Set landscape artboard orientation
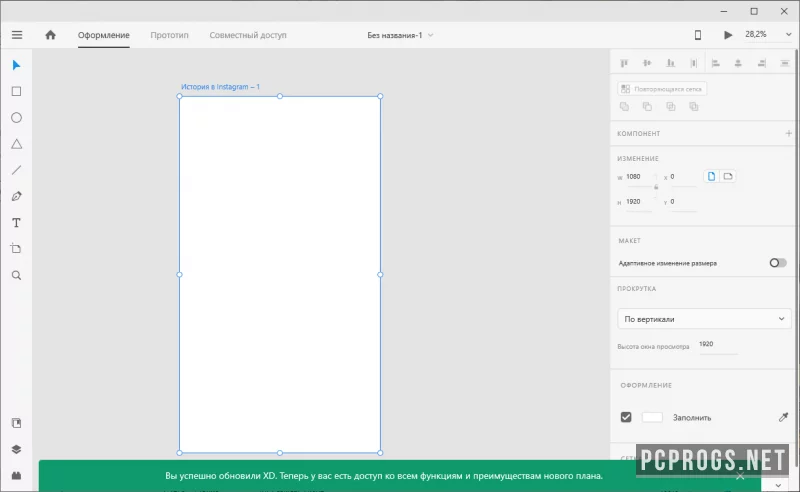 pyautogui.click(x=728, y=177)
